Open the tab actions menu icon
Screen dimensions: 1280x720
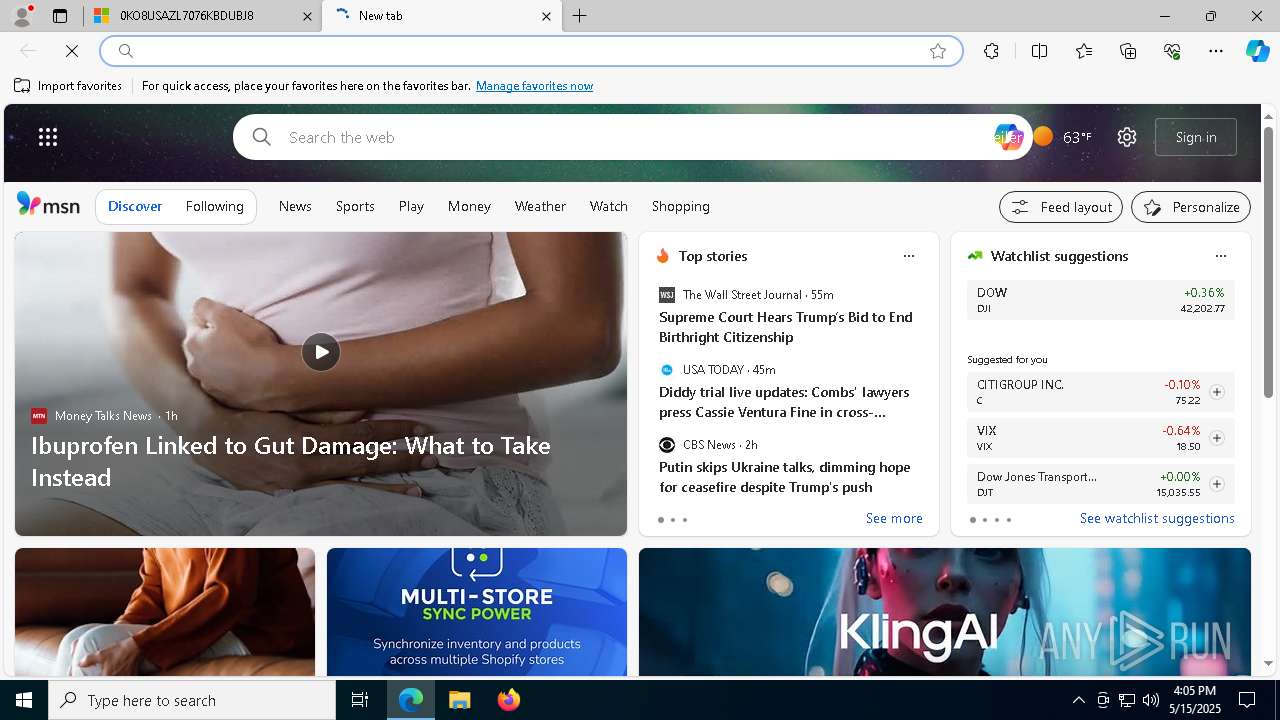point(60,16)
